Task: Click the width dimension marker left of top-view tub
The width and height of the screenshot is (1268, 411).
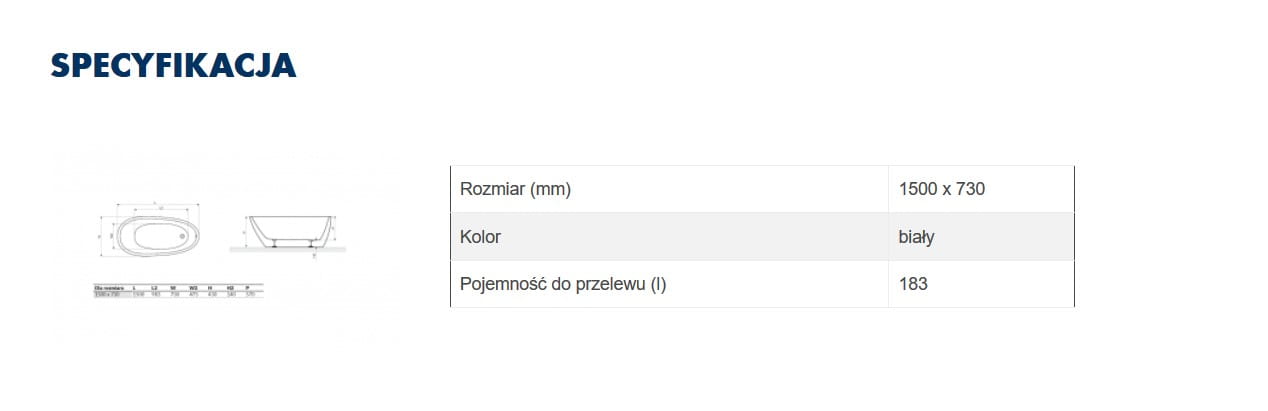Action: 101,237
